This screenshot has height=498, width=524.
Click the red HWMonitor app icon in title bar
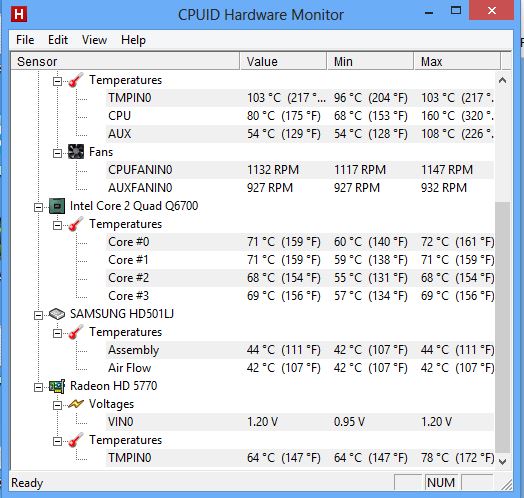point(19,14)
